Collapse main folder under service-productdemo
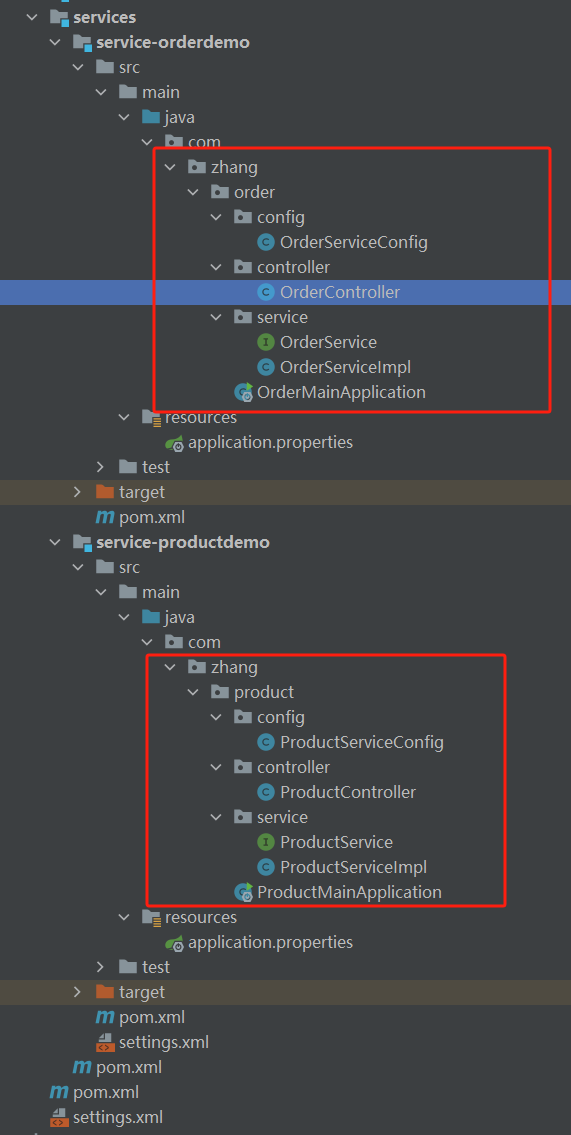Screen dimensions: 571x1135 101,592
